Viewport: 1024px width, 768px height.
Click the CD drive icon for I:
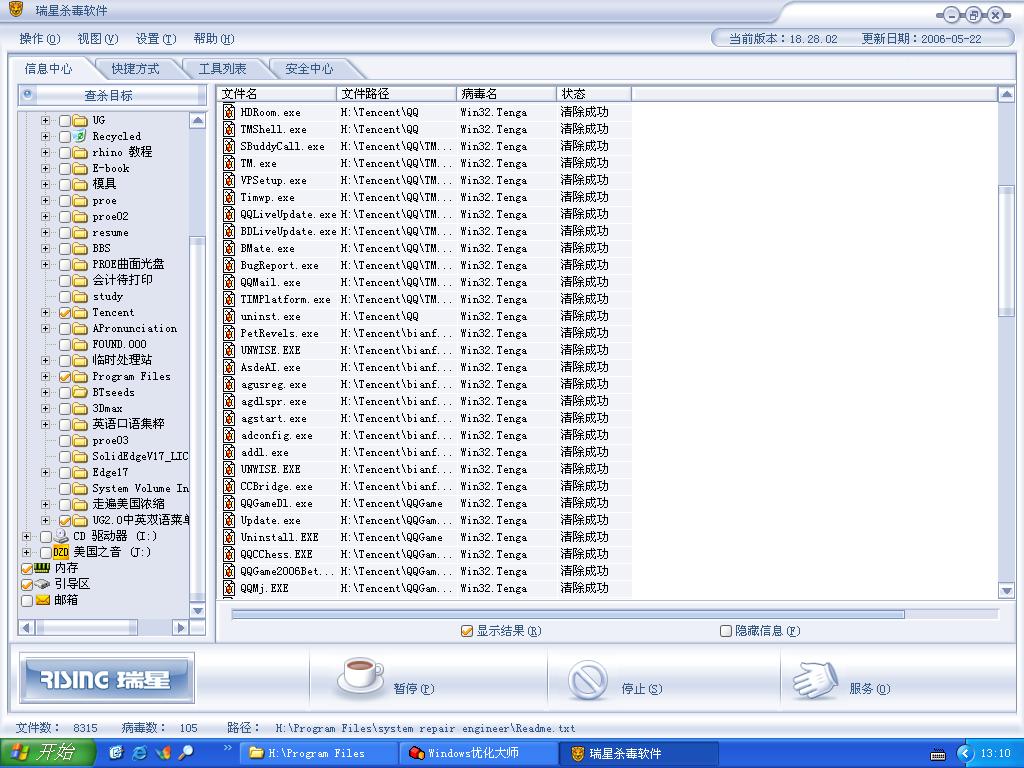(x=61, y=536)
